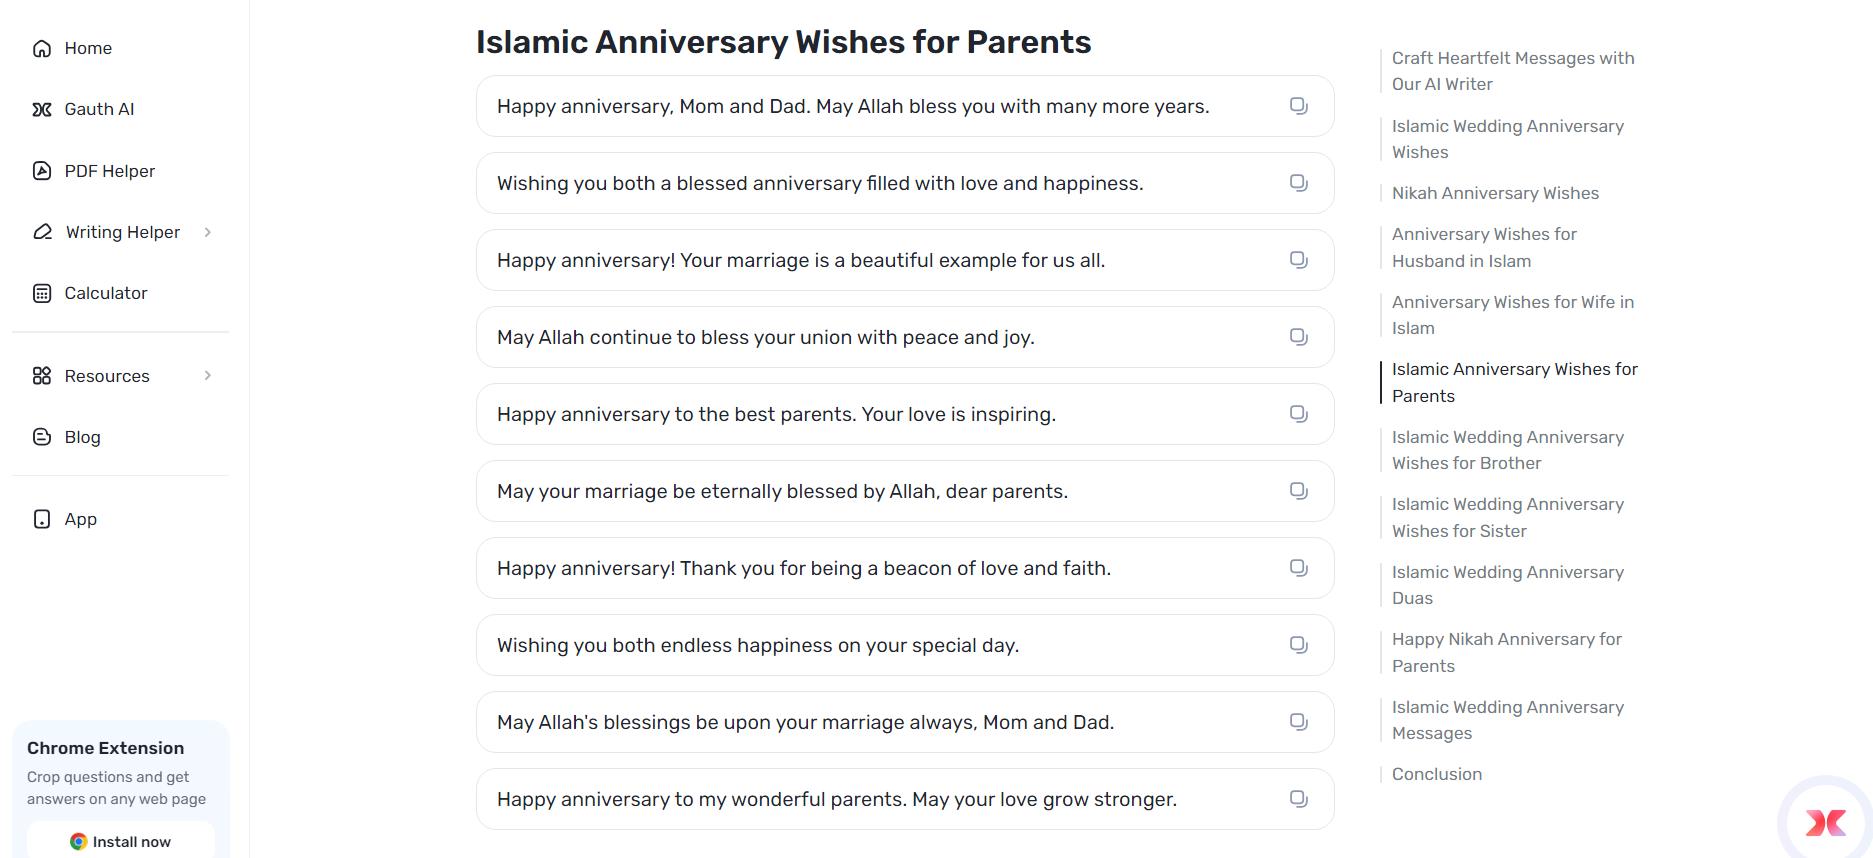The height and width of the screenshot is (858, 1873).
Task: Select the Calculator icon
Action: tap(41, 292)
